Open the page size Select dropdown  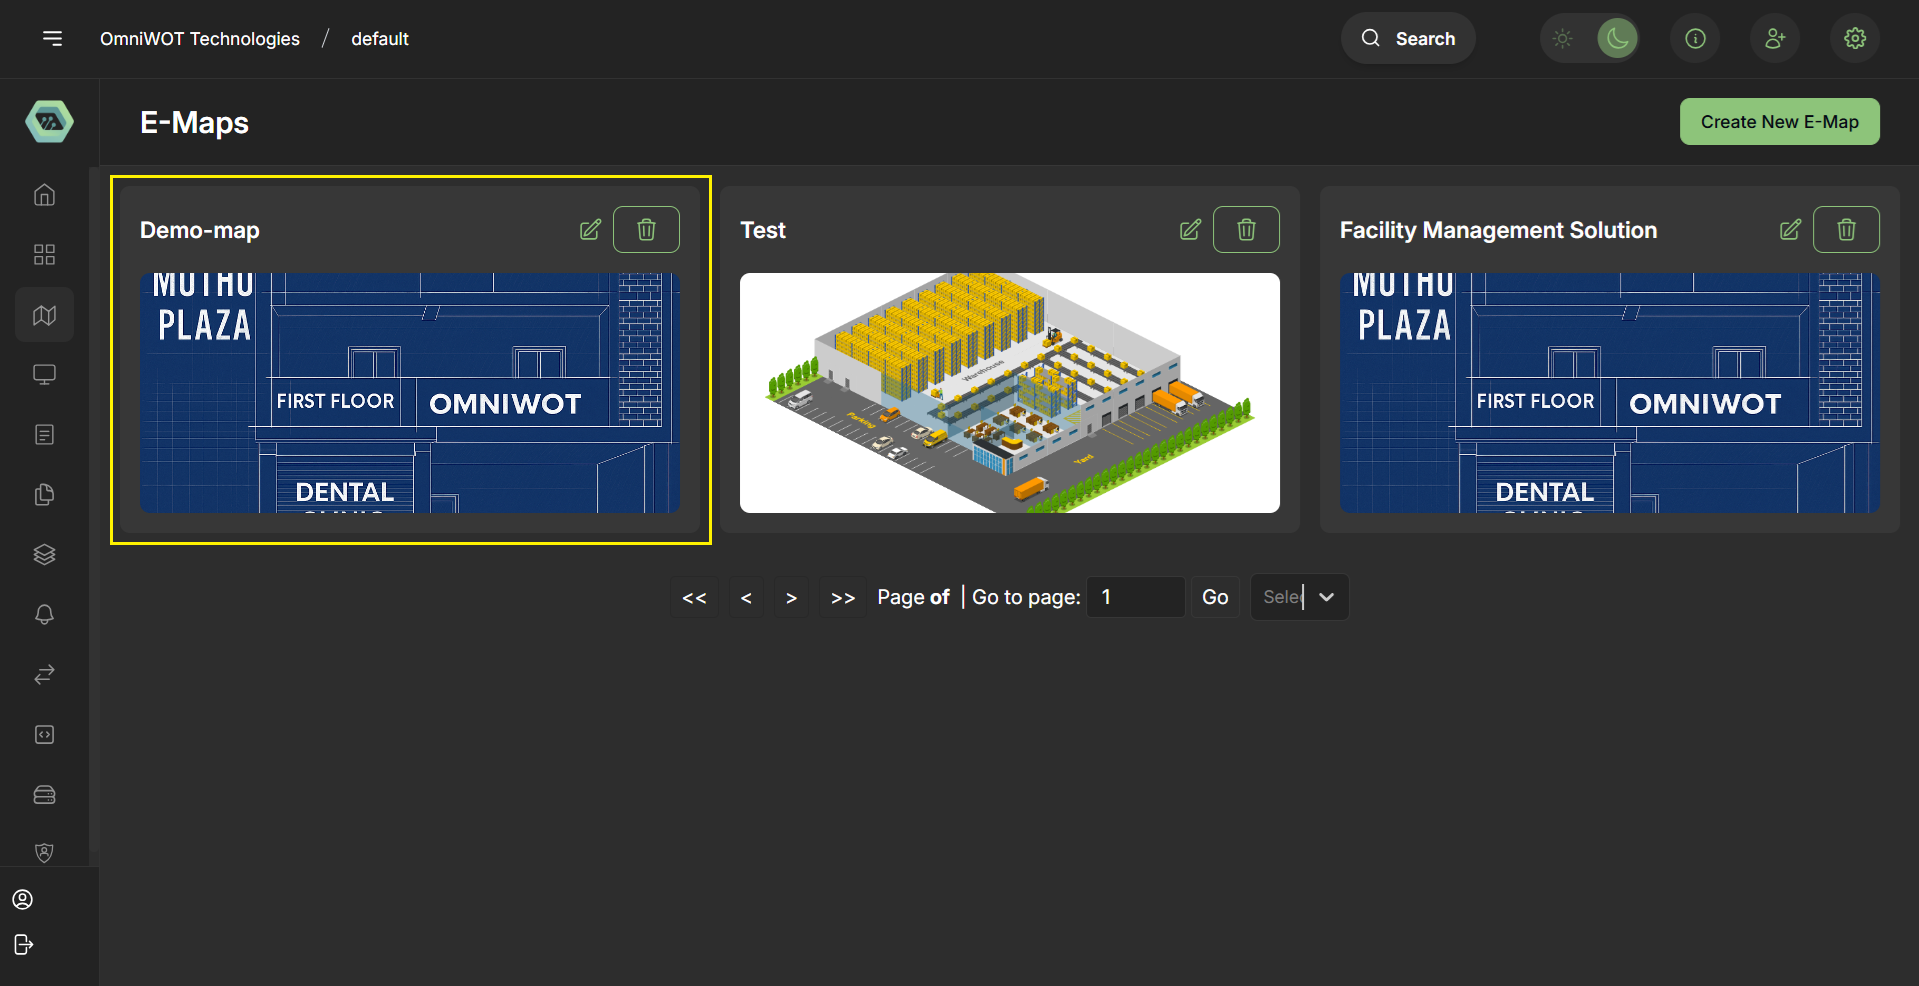(x=1299, y=597)
